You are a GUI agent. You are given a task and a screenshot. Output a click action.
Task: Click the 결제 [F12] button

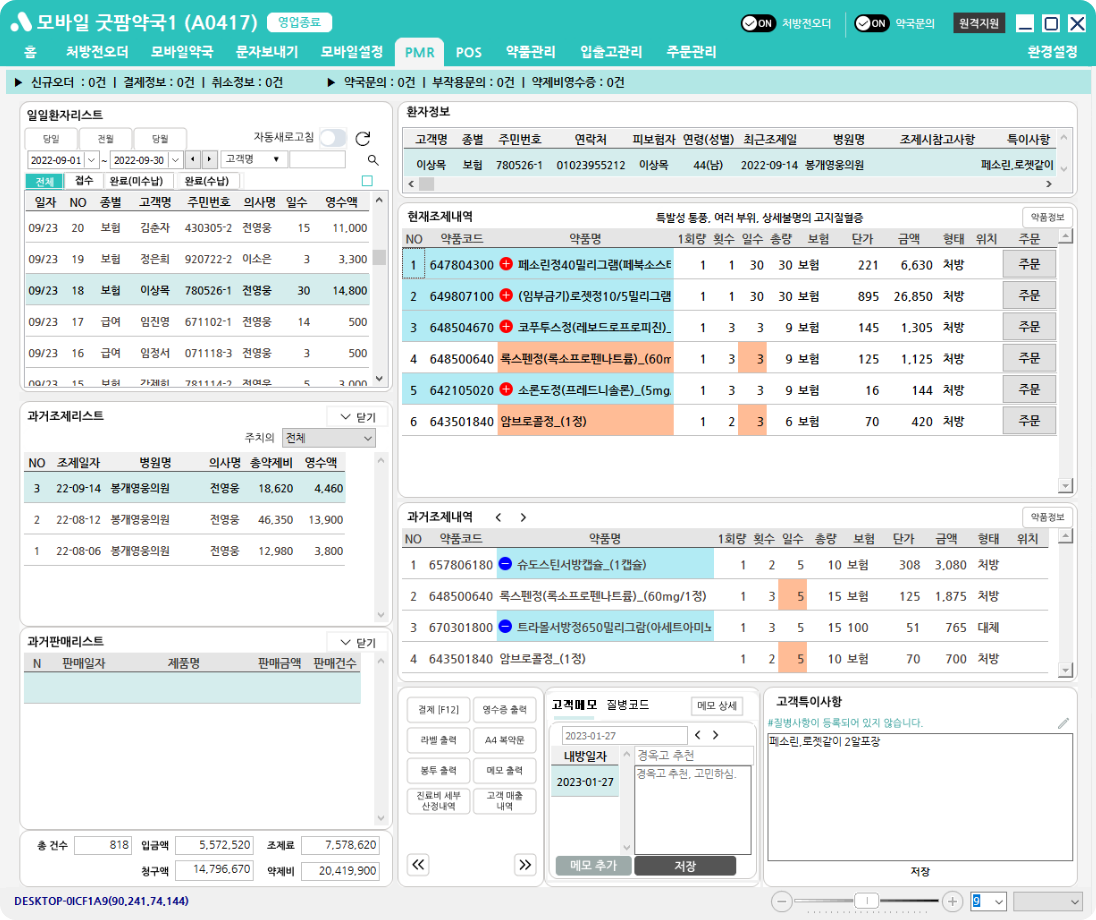[439, 709]
